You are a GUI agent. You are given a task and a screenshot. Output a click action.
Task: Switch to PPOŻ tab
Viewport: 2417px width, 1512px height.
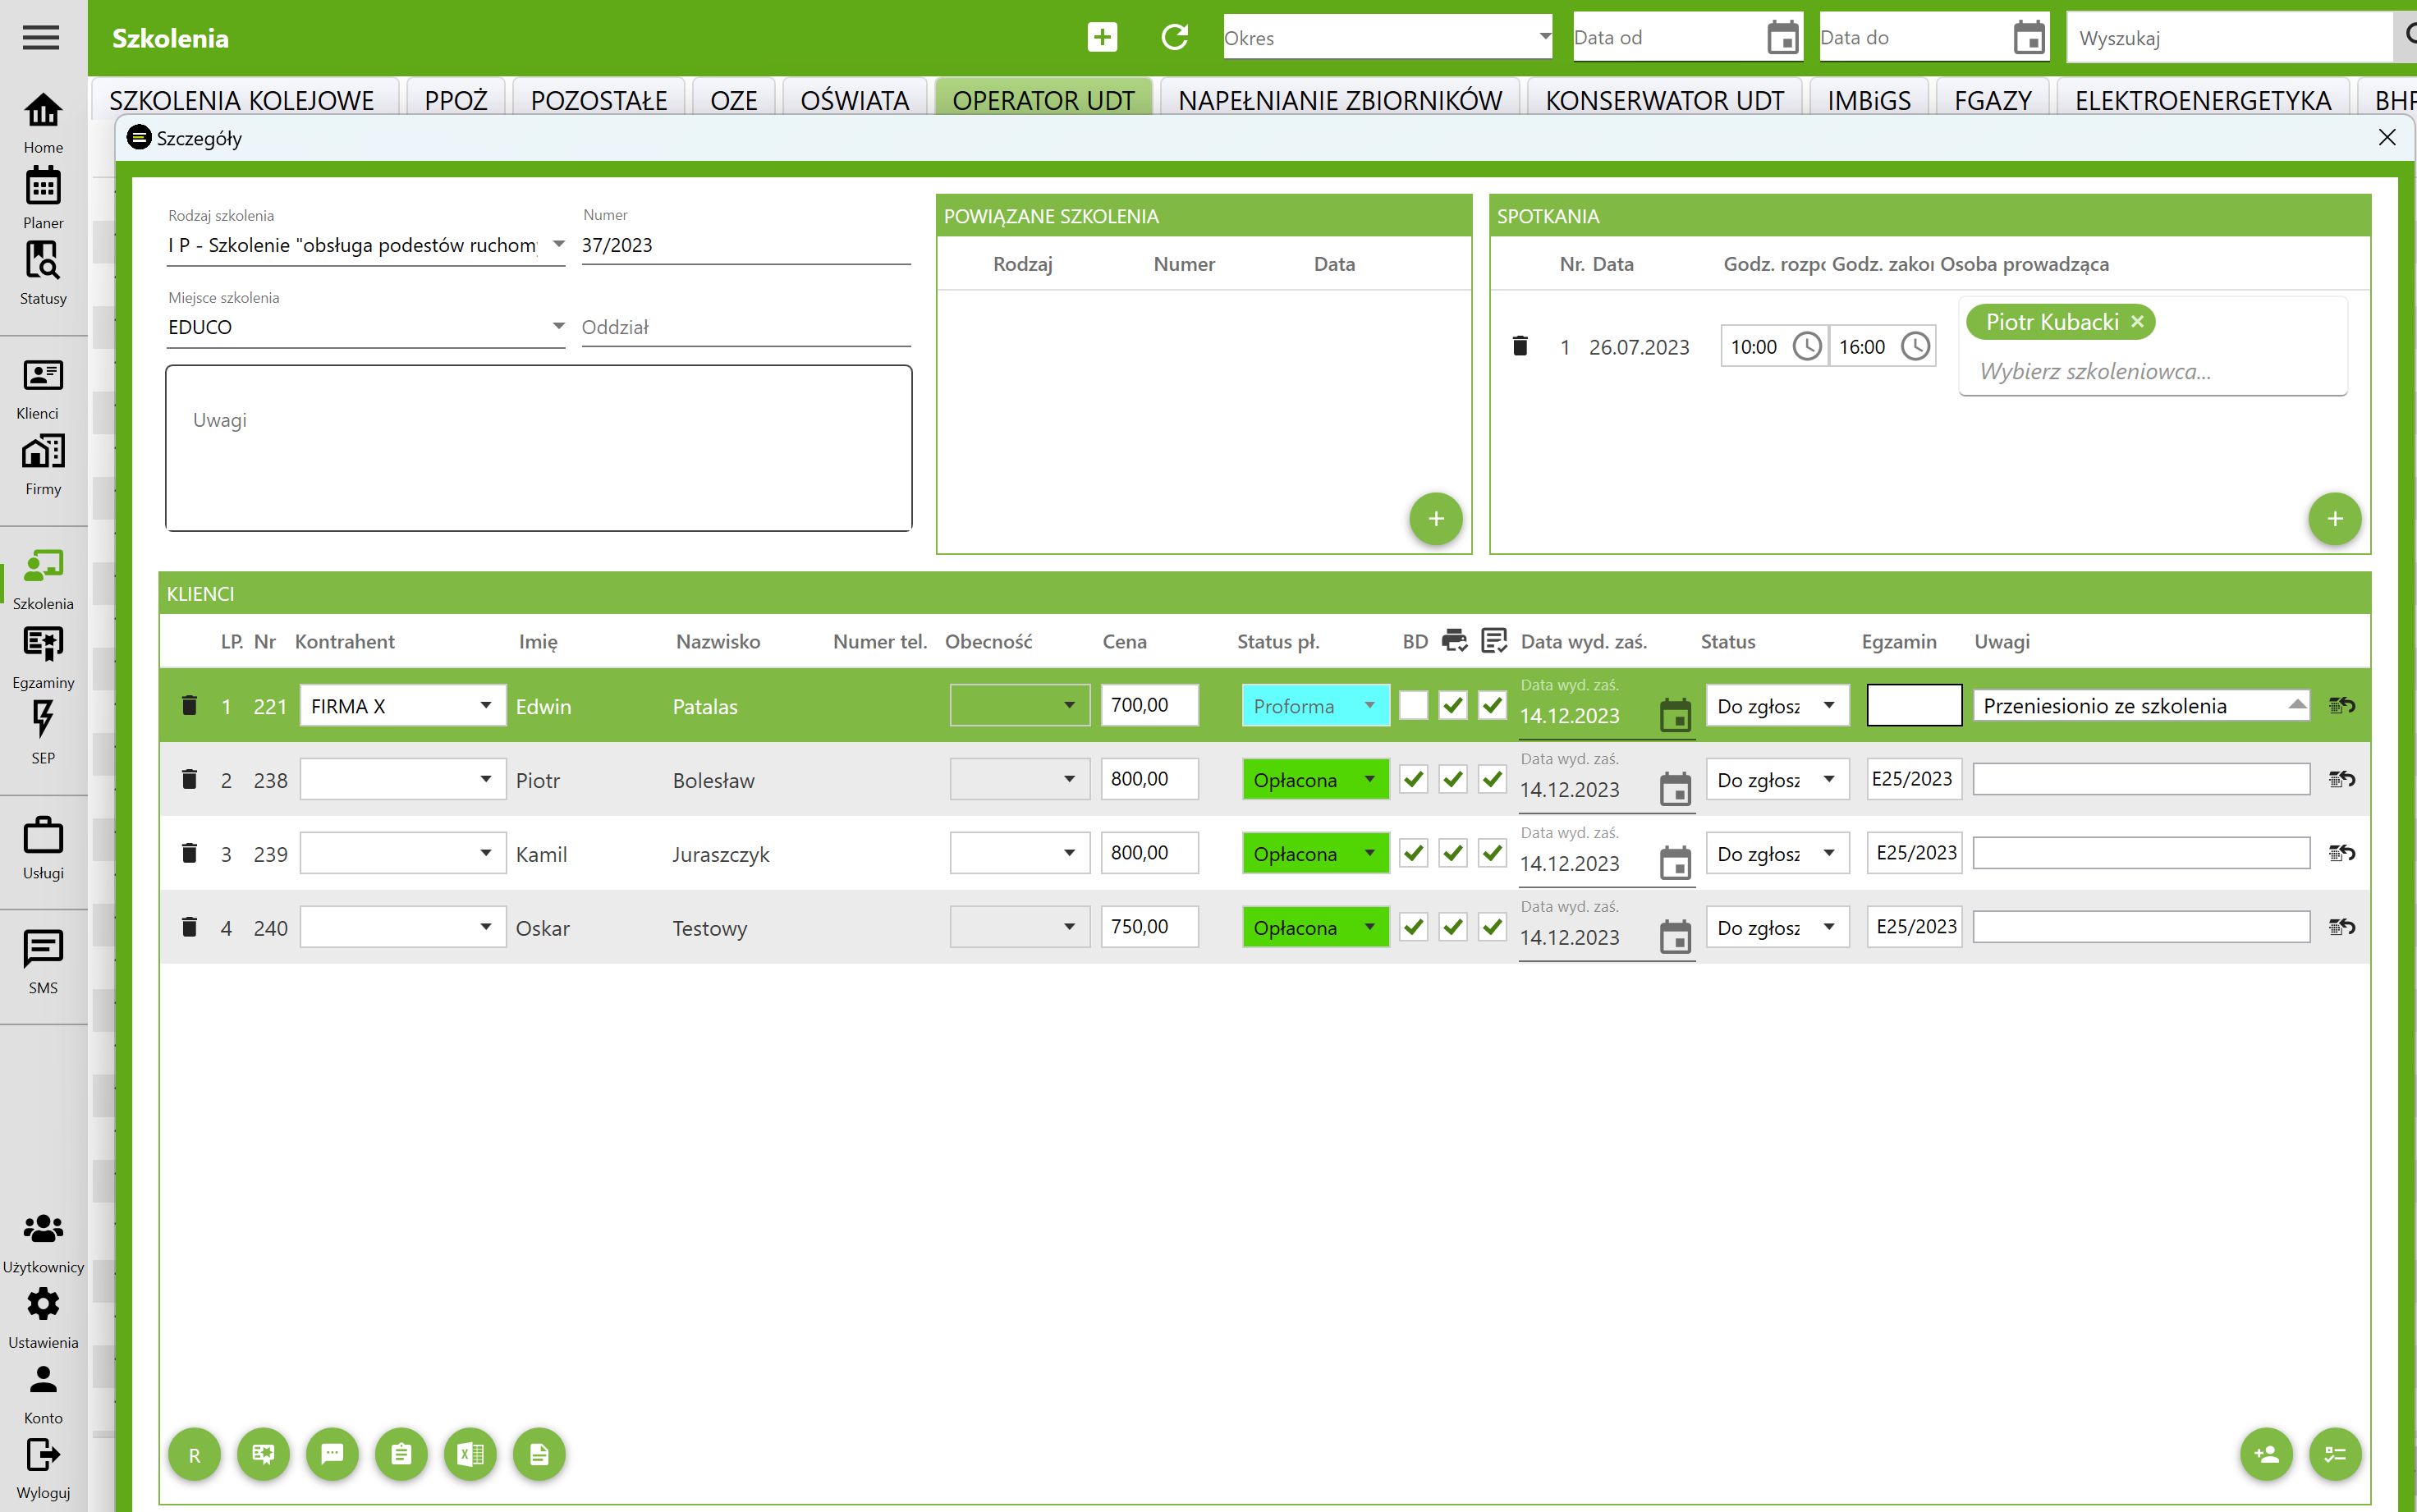click(x=455, y=100)
